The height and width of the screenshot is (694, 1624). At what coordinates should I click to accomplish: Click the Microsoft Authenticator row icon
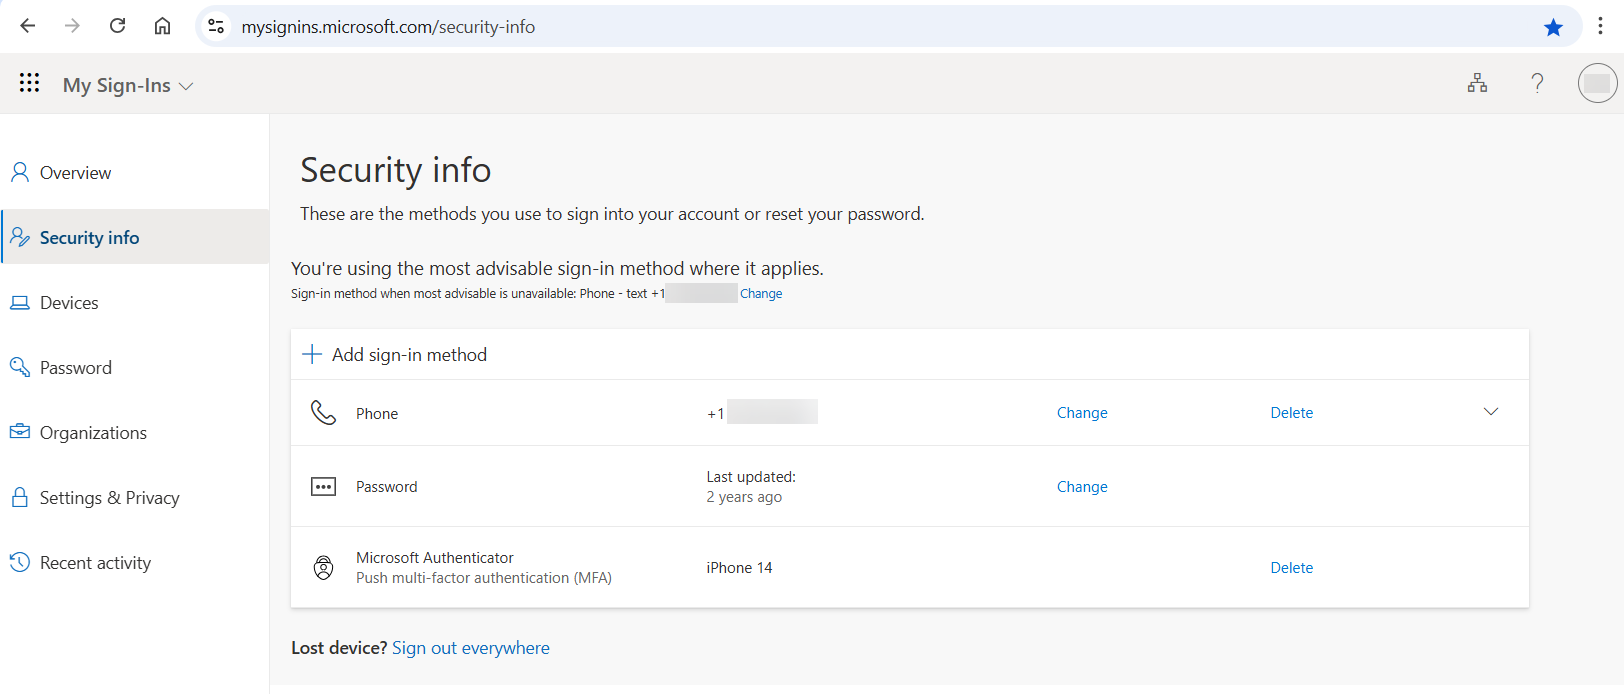pos(323,567)
